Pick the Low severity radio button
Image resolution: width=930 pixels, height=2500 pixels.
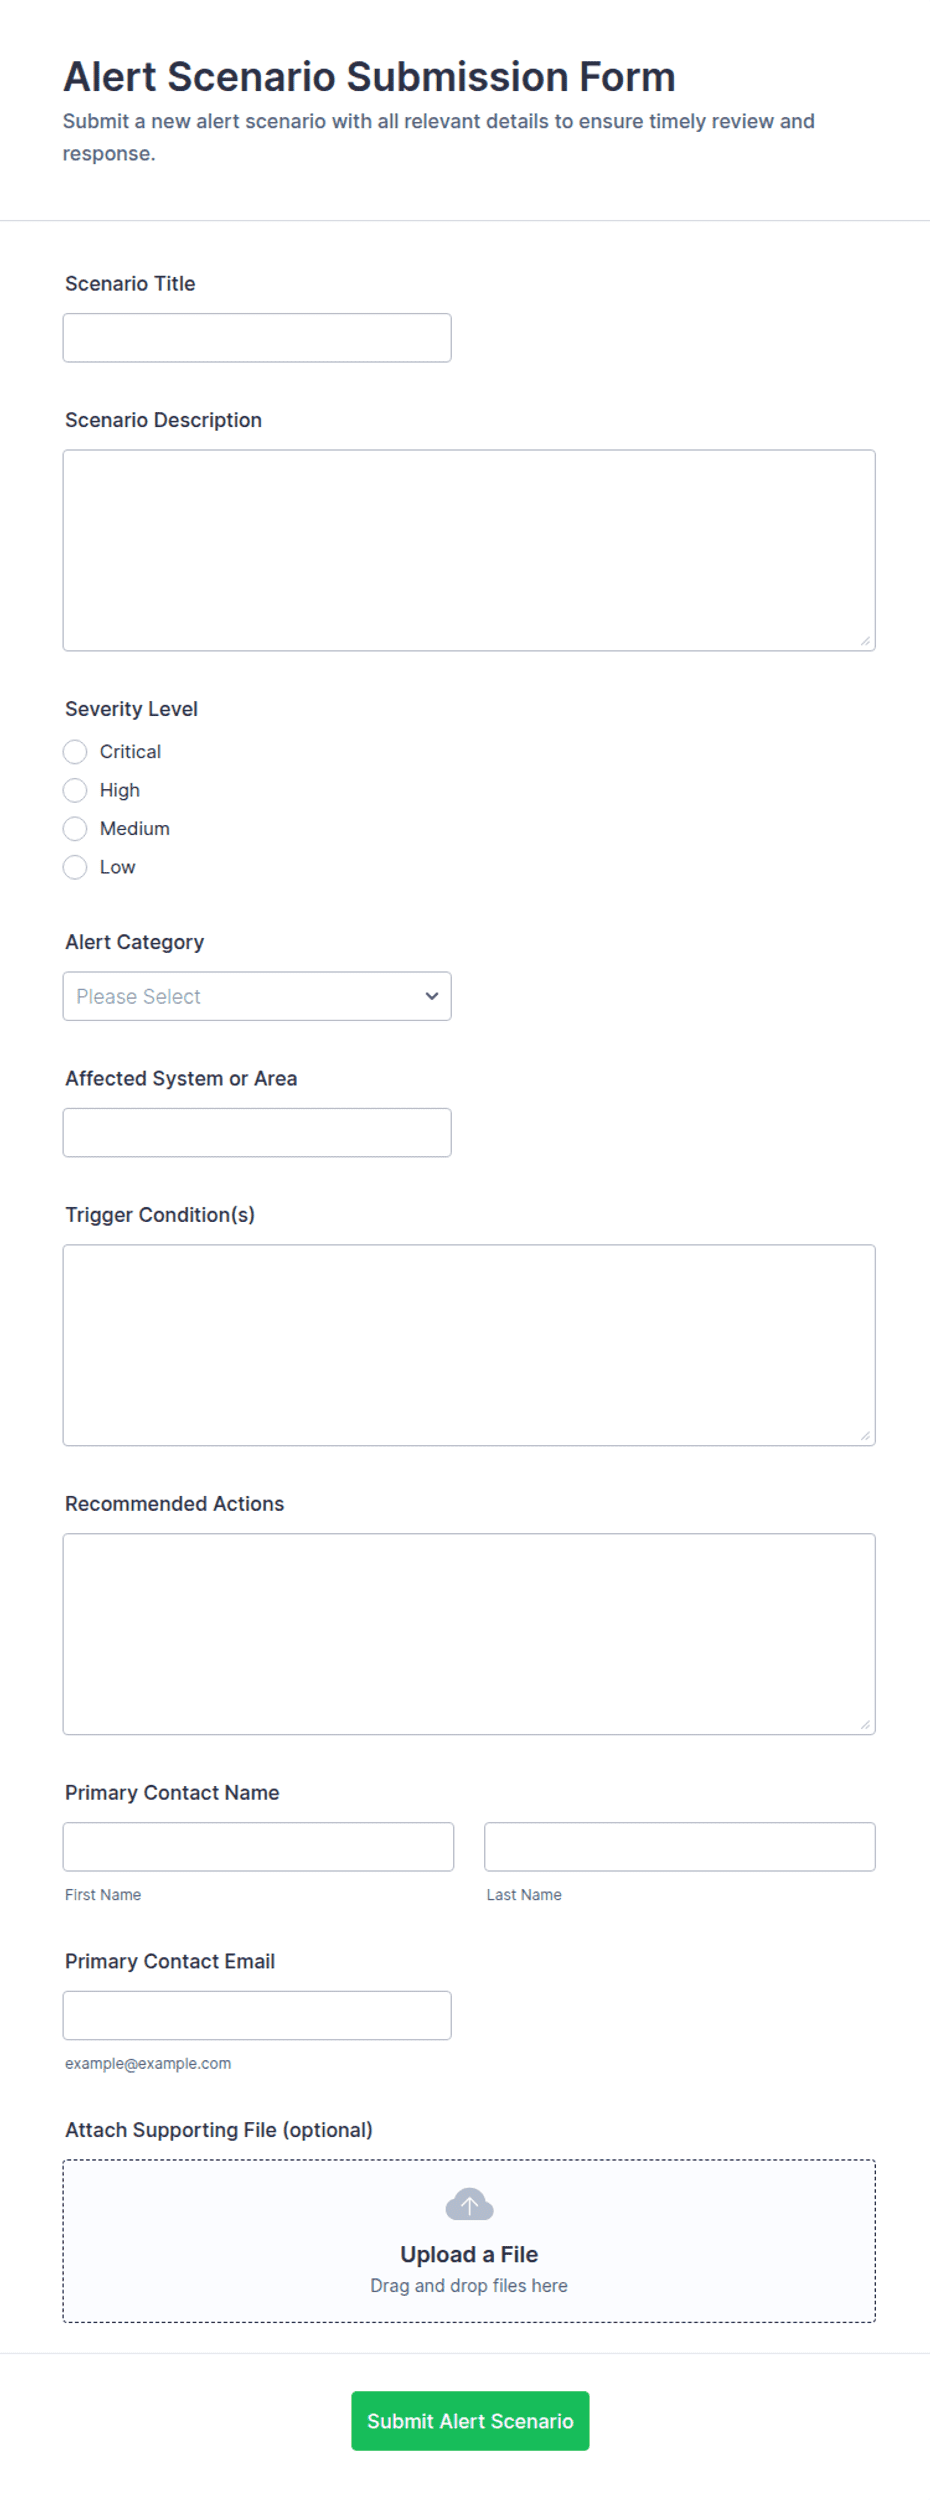click(75, 867)
